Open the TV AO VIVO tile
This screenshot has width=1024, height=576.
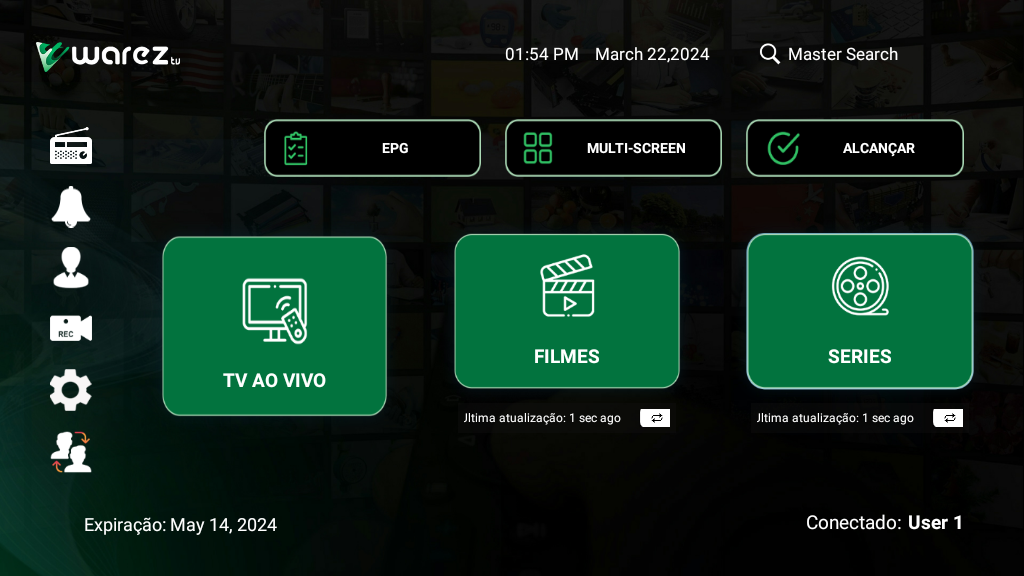click(x=274, y=326)
